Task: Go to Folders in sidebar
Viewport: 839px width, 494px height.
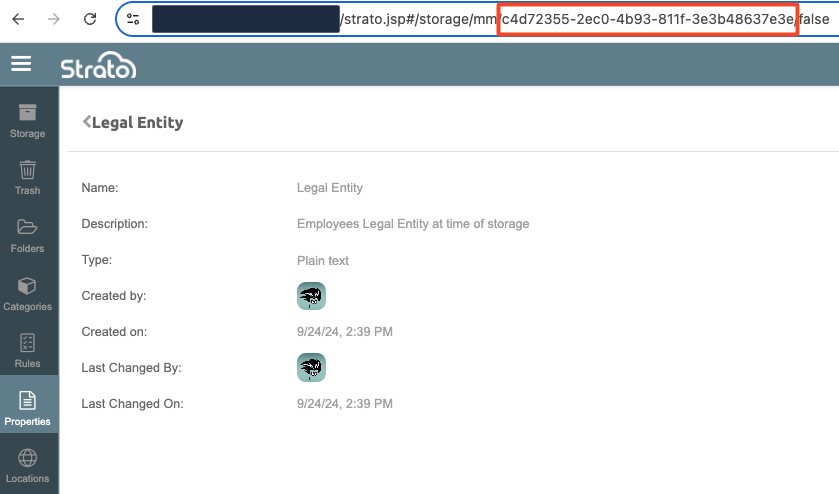Action: click(28, 234)
